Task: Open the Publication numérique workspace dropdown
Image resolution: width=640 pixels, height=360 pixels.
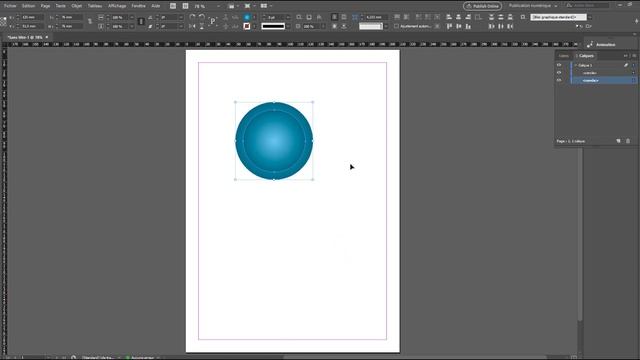Action: coord(533,6)
